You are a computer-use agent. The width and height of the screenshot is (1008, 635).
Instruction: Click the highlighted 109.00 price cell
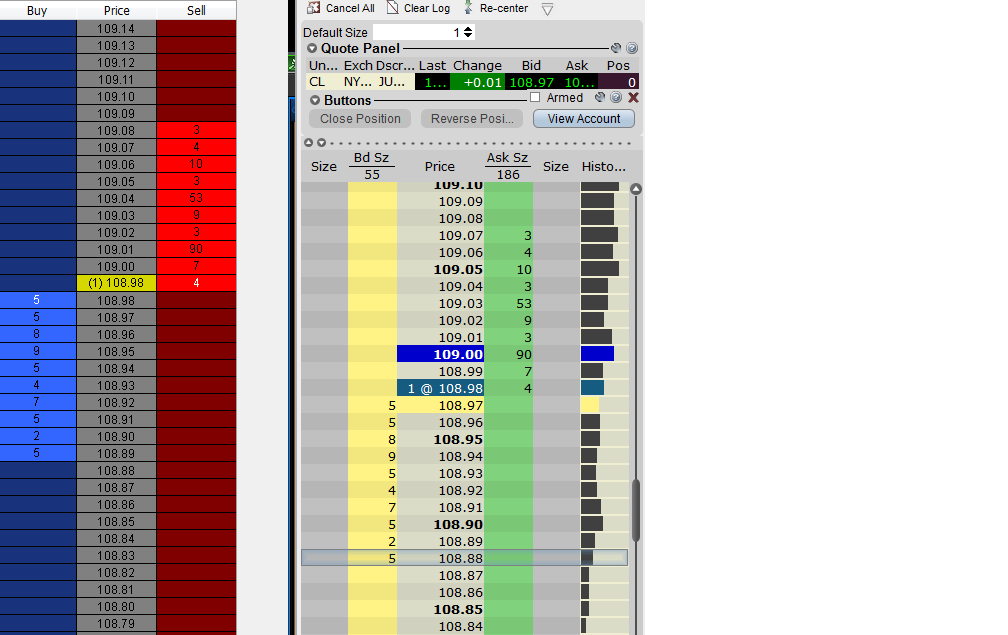pyautogui.click(x=440, y=354)
